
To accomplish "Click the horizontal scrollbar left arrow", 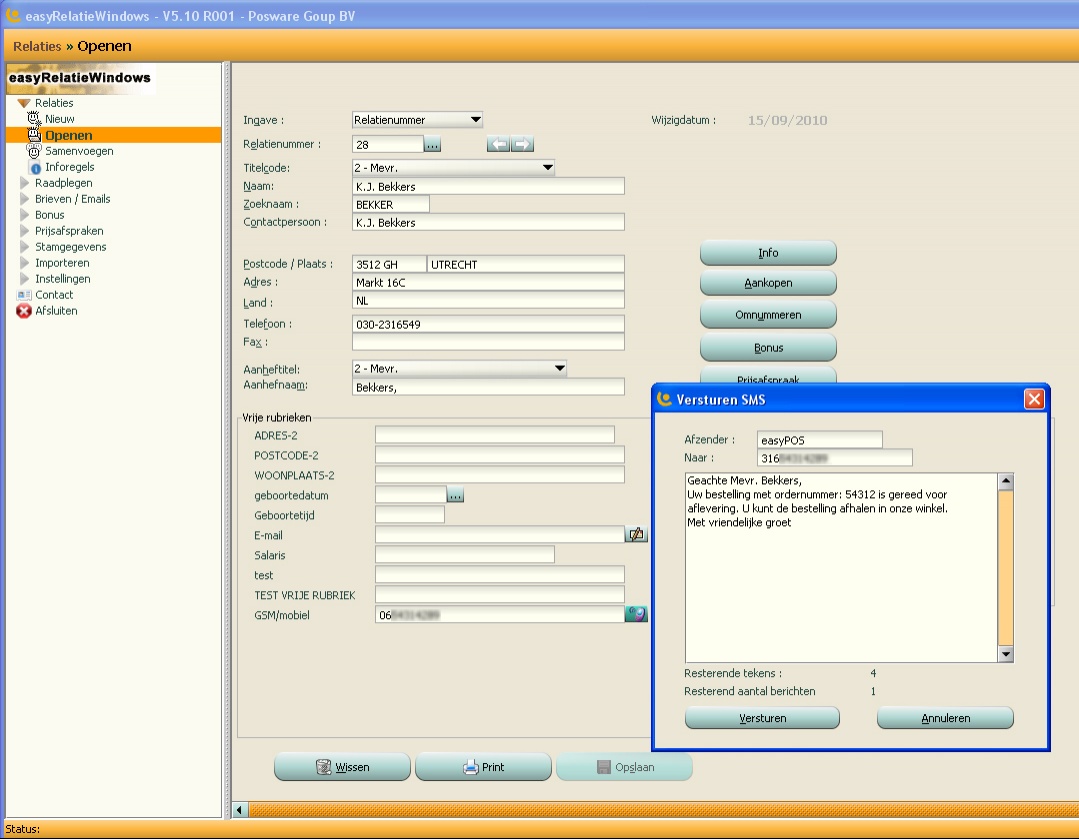I will 239,810.
